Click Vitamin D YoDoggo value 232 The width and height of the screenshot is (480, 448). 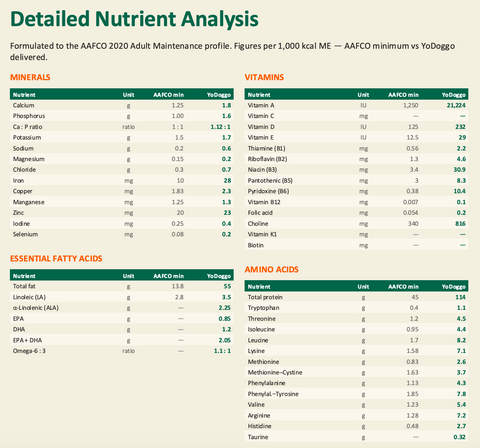pos(461,127)
